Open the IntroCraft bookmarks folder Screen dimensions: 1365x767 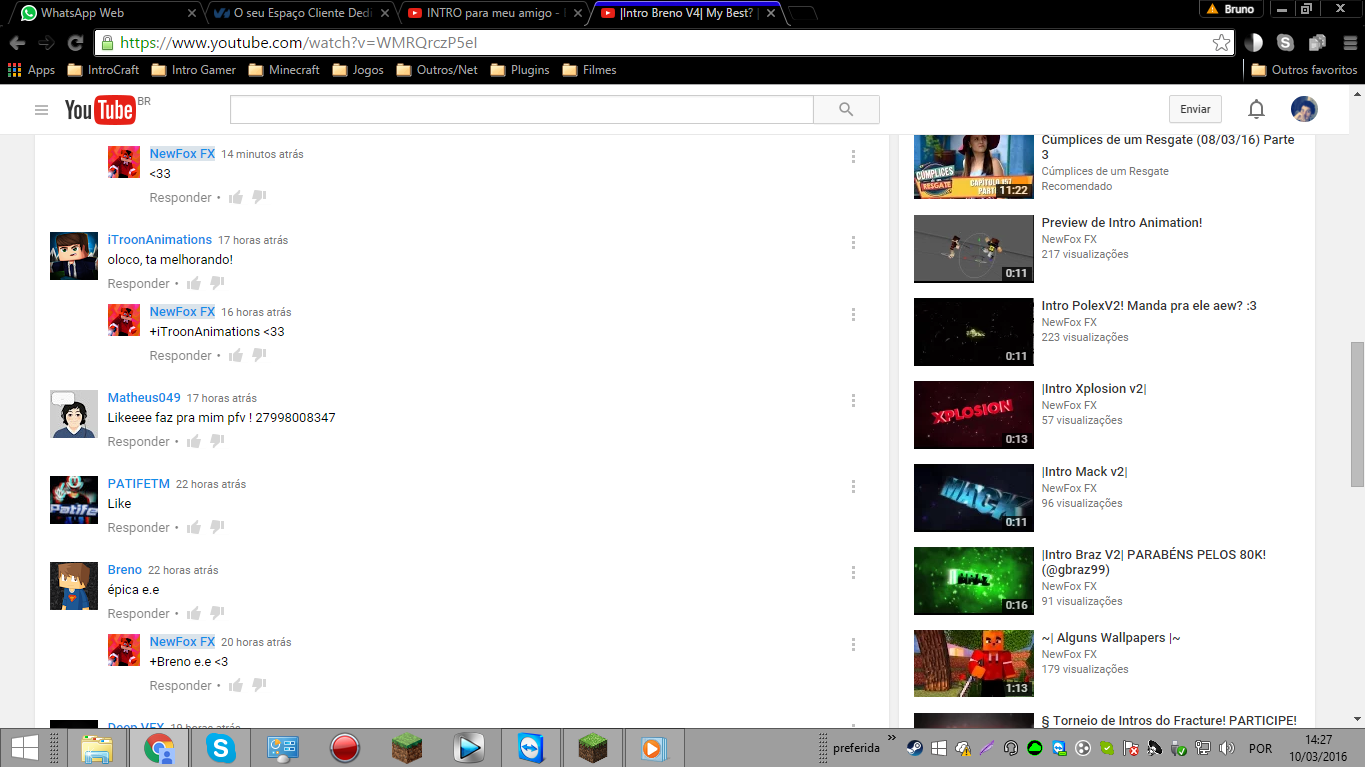tap(103, 70)
